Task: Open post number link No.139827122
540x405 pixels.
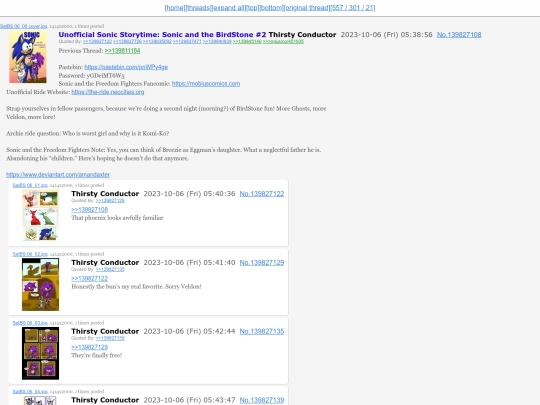Action: (262, 194)
